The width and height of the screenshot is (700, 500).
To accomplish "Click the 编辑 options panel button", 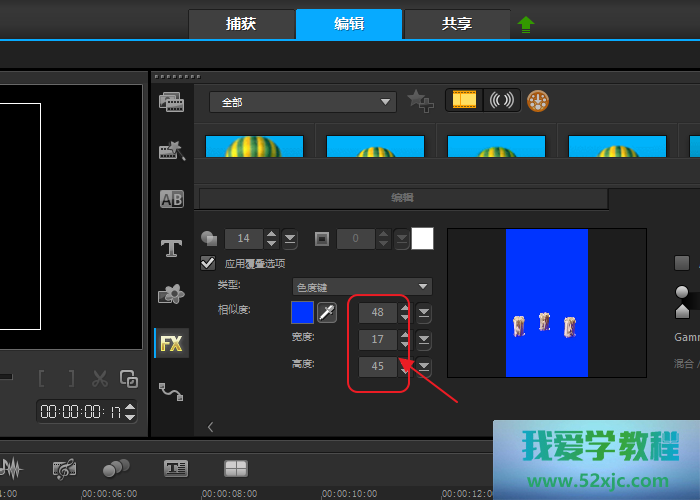I will point(403,198).
